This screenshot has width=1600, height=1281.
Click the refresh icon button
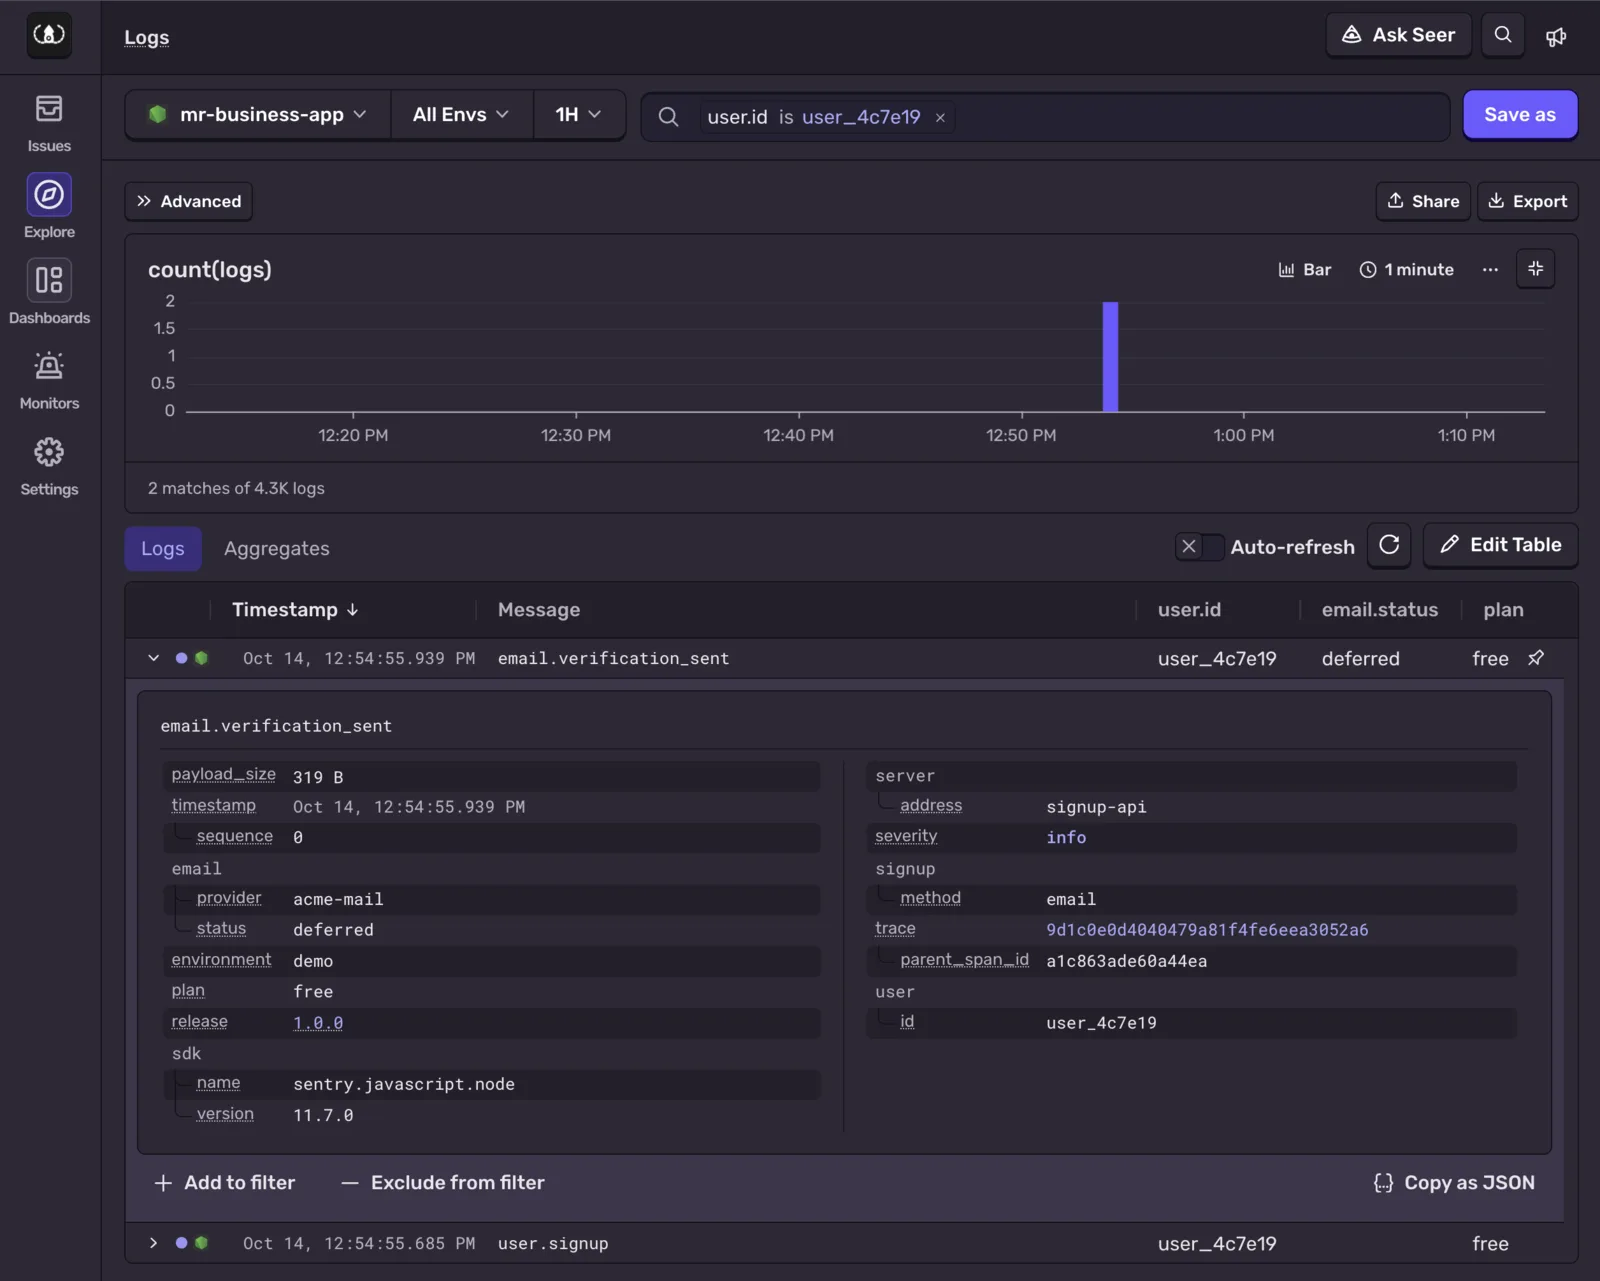pos(1389,546)
